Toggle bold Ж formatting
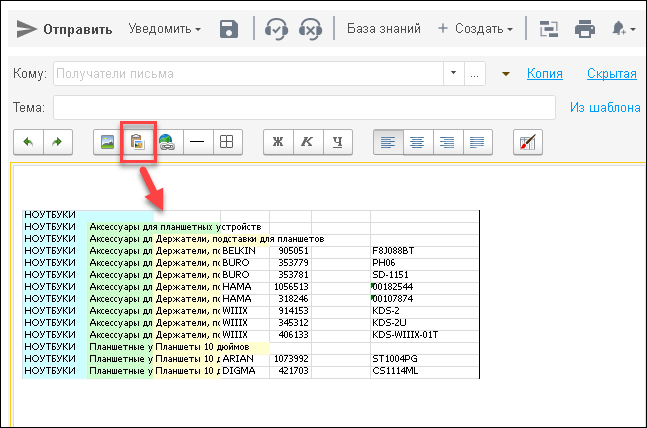647x428 pixels. pos(278,142)
